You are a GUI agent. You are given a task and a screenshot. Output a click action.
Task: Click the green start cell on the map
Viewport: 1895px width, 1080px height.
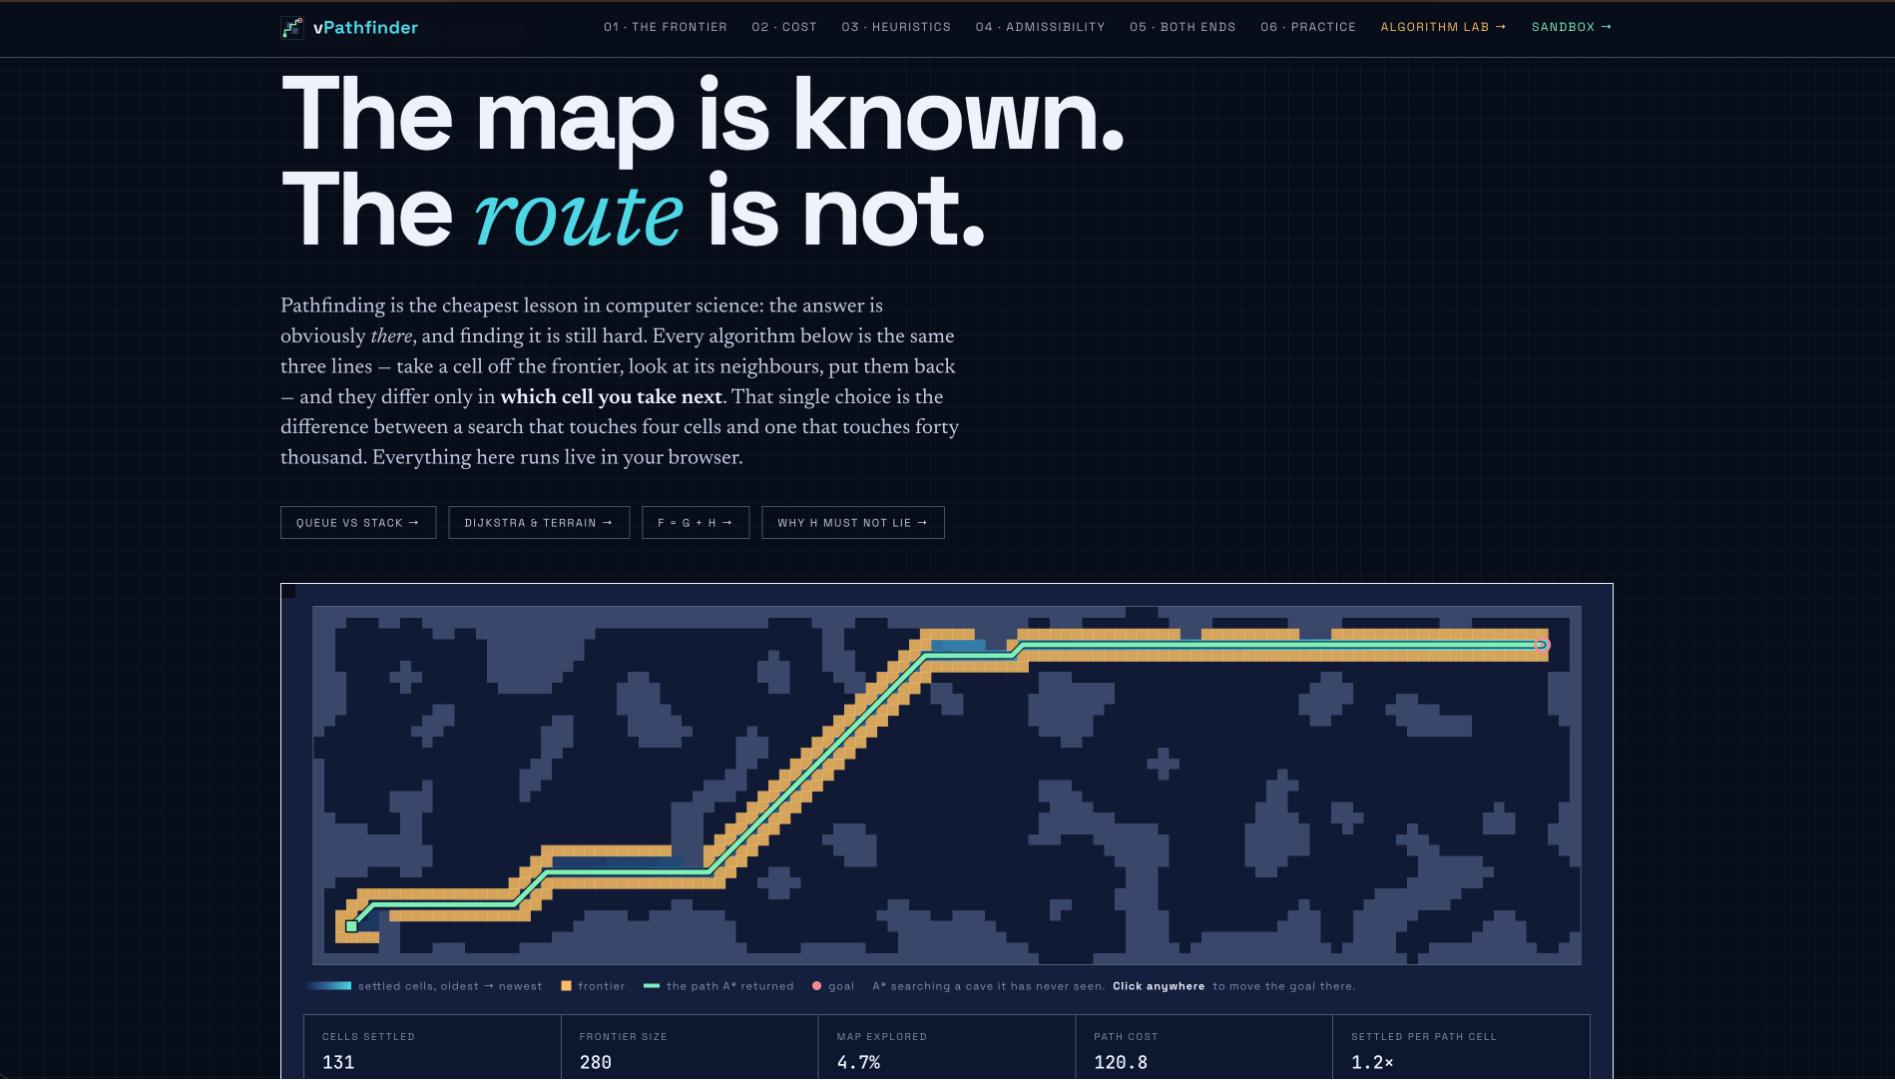351,926
